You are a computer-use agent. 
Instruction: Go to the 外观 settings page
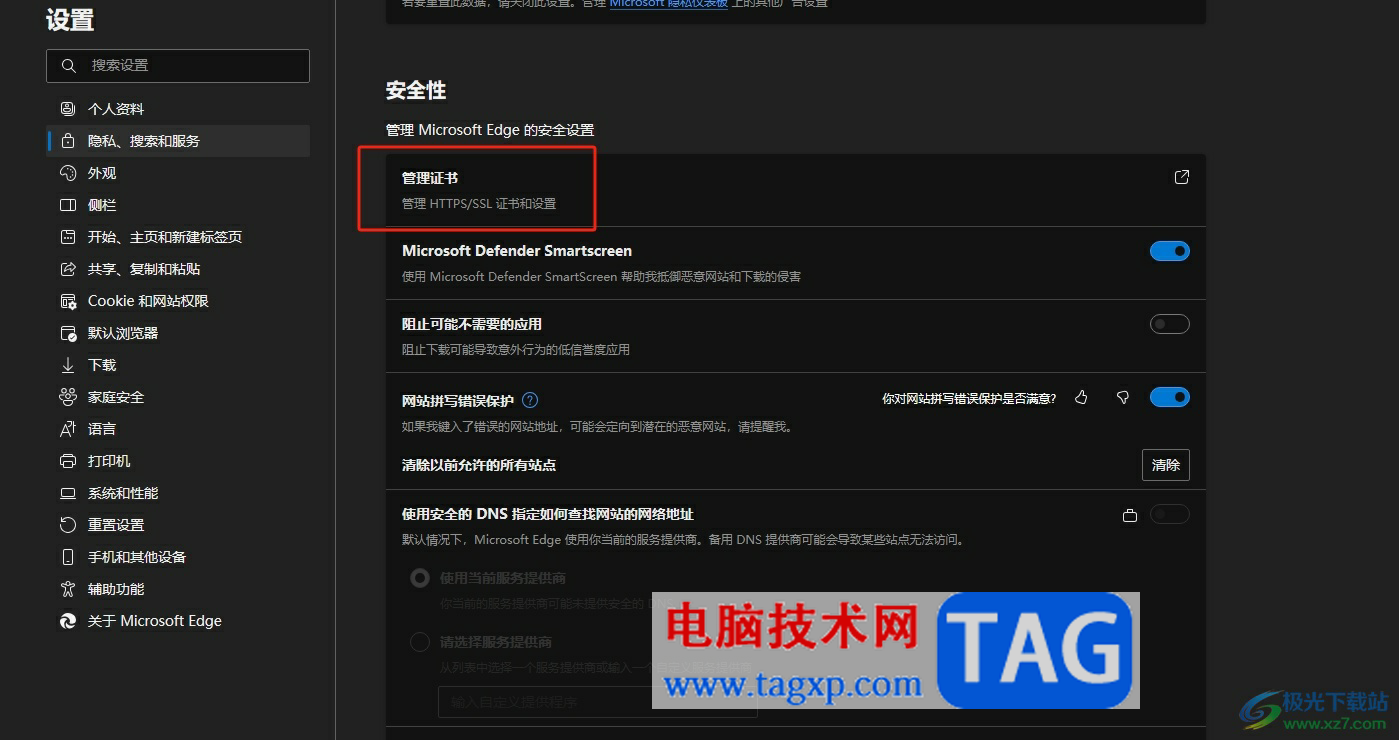click(x=178, y=173)
